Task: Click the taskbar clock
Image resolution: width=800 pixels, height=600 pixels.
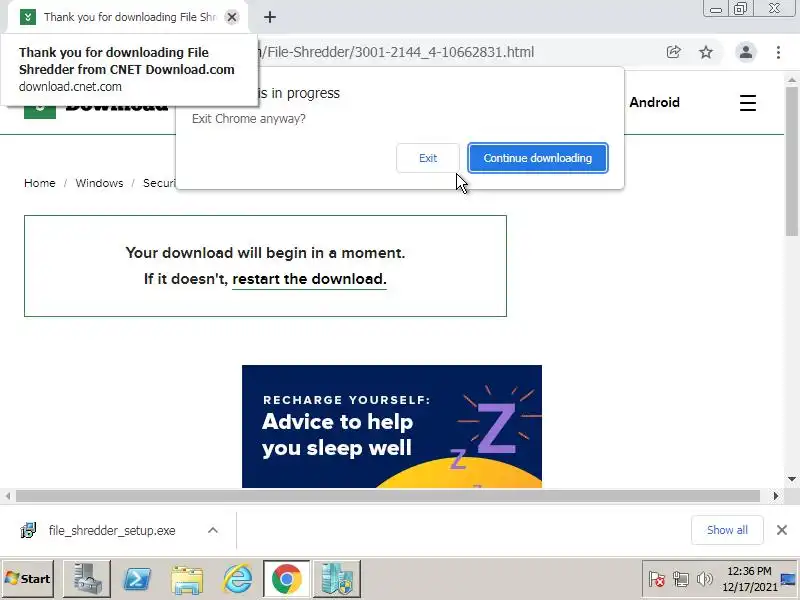Action: click(x=749, y=579)
